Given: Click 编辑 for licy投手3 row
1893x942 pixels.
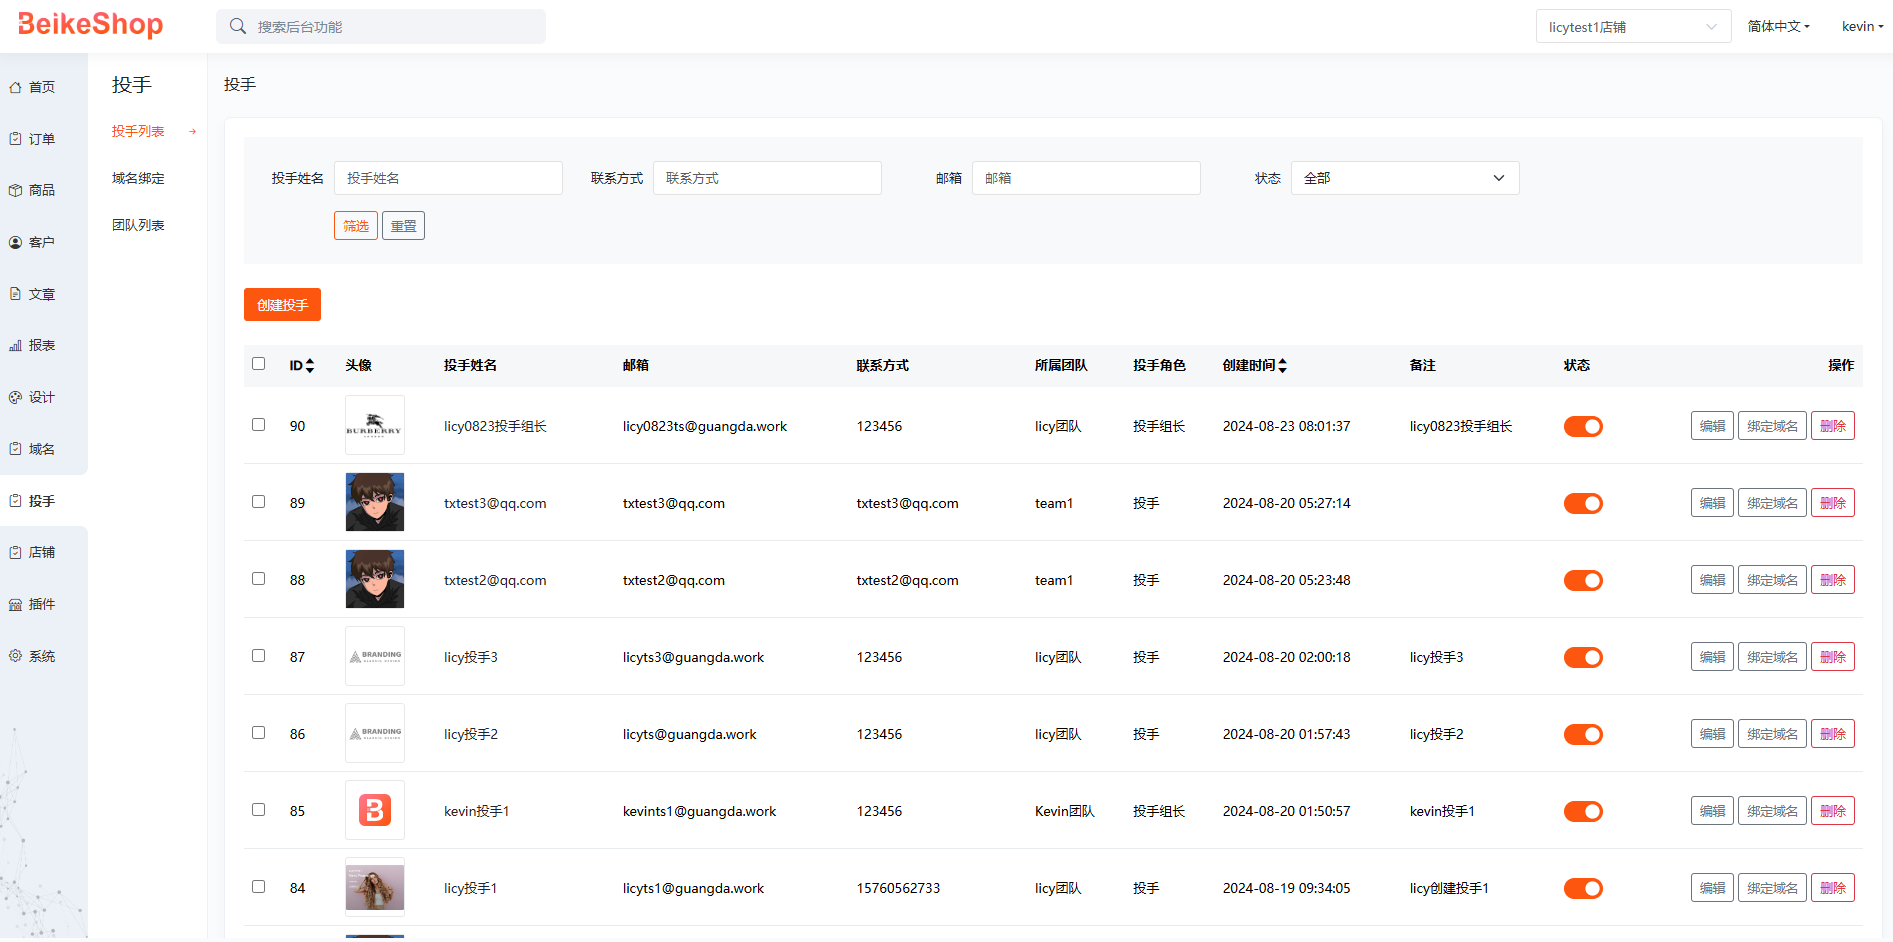Looking at the screenshot, I should 1712,657.
